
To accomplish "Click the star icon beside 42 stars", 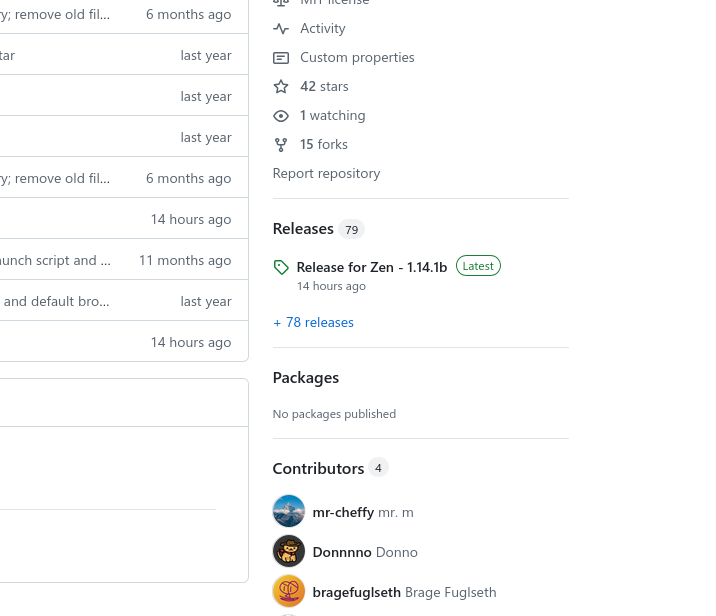I will click(x=281, y=87).
